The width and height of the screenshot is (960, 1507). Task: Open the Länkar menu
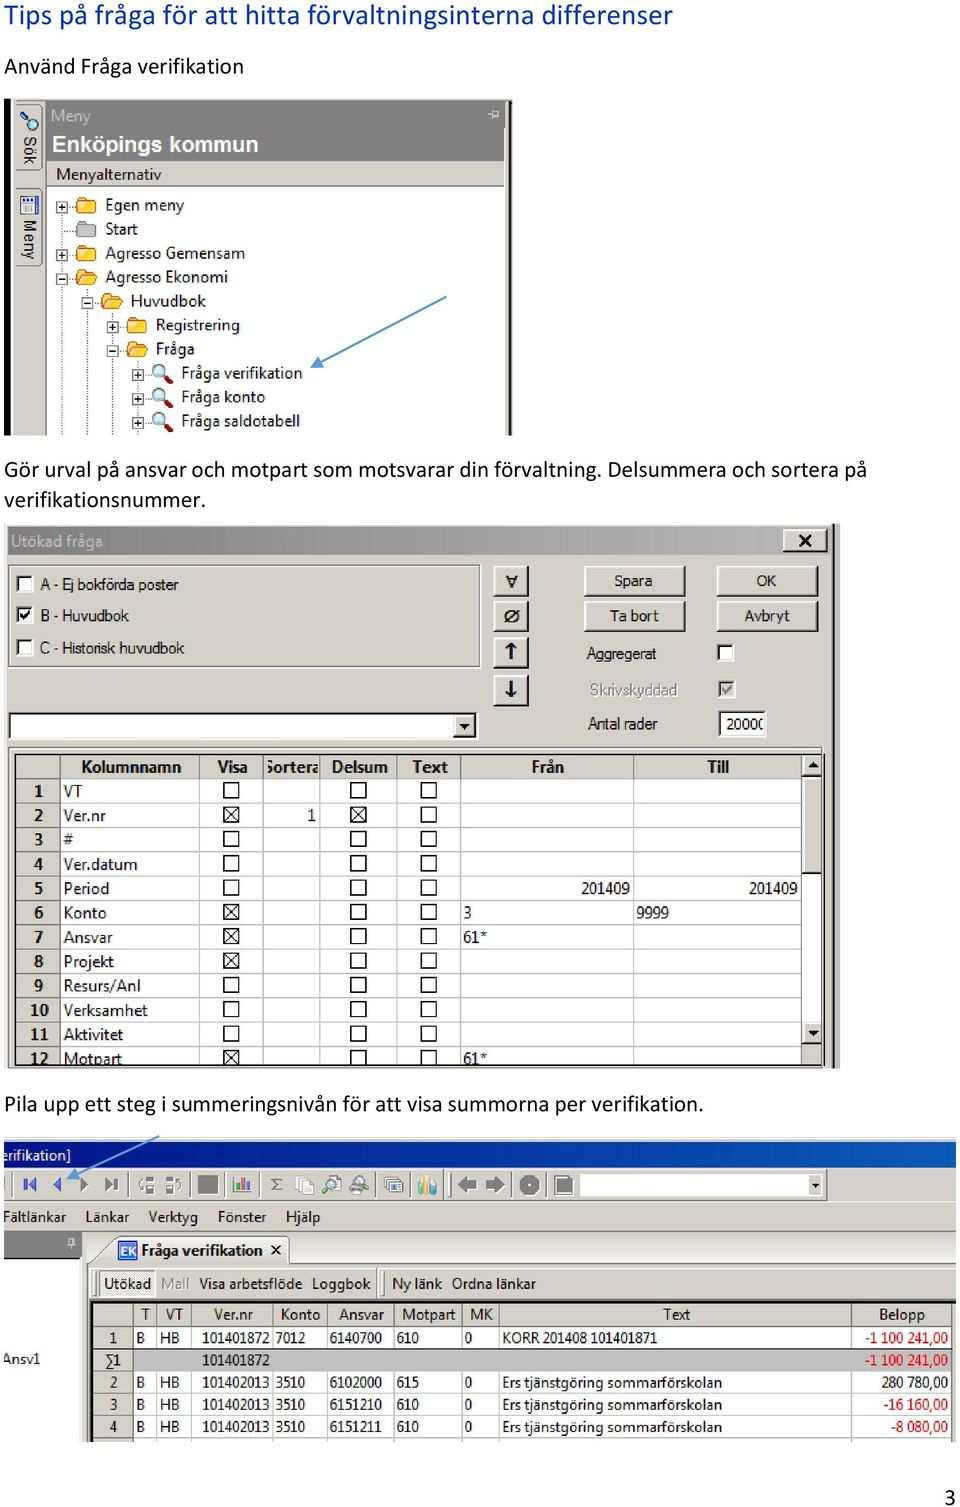pyautogui.click(x=107, y=1217)
